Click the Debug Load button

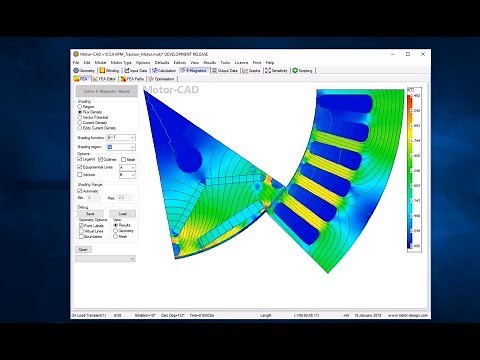point(123,214)
